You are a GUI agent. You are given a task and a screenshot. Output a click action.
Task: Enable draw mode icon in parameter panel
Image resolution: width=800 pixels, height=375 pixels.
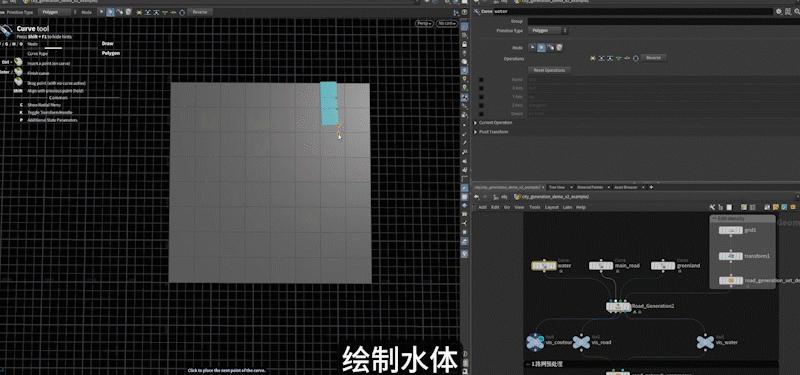coord(542,47)
